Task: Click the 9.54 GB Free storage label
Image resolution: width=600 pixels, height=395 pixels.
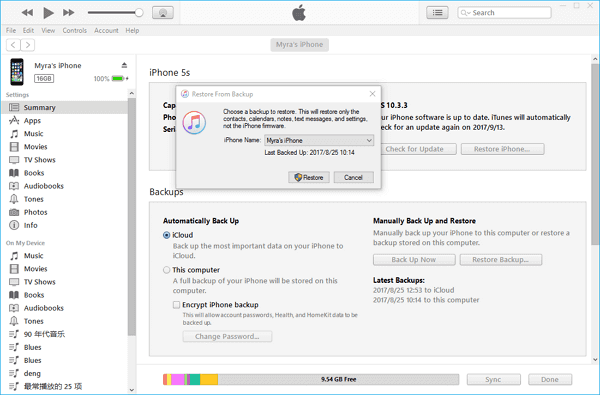Action: (339, 379)
